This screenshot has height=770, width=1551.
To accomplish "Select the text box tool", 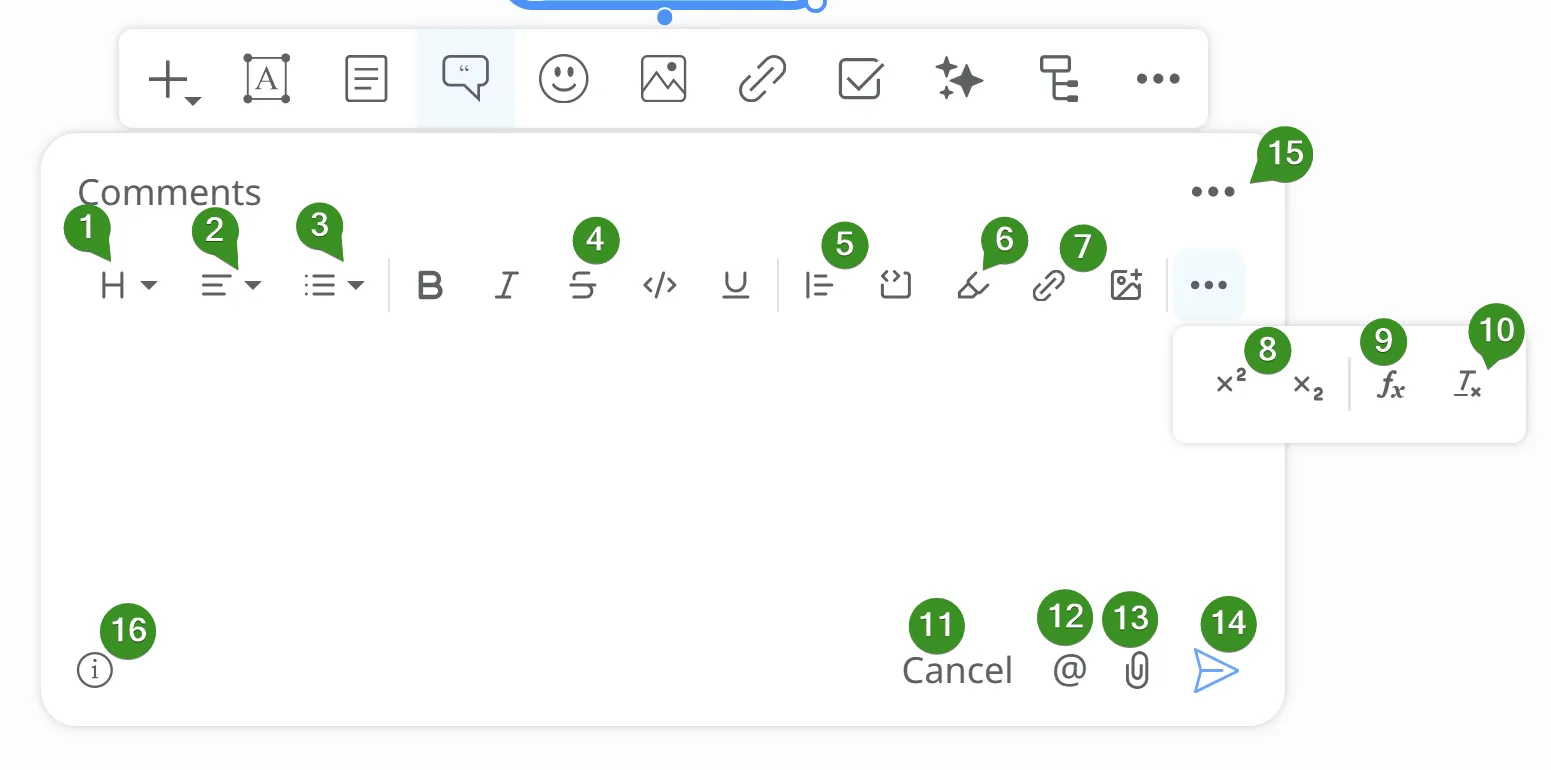I will coord(267,79).
